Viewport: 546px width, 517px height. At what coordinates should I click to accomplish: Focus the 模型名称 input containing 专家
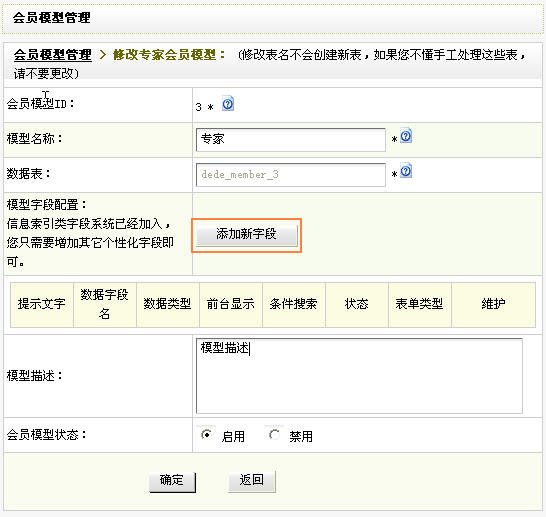tap(291, 140)
